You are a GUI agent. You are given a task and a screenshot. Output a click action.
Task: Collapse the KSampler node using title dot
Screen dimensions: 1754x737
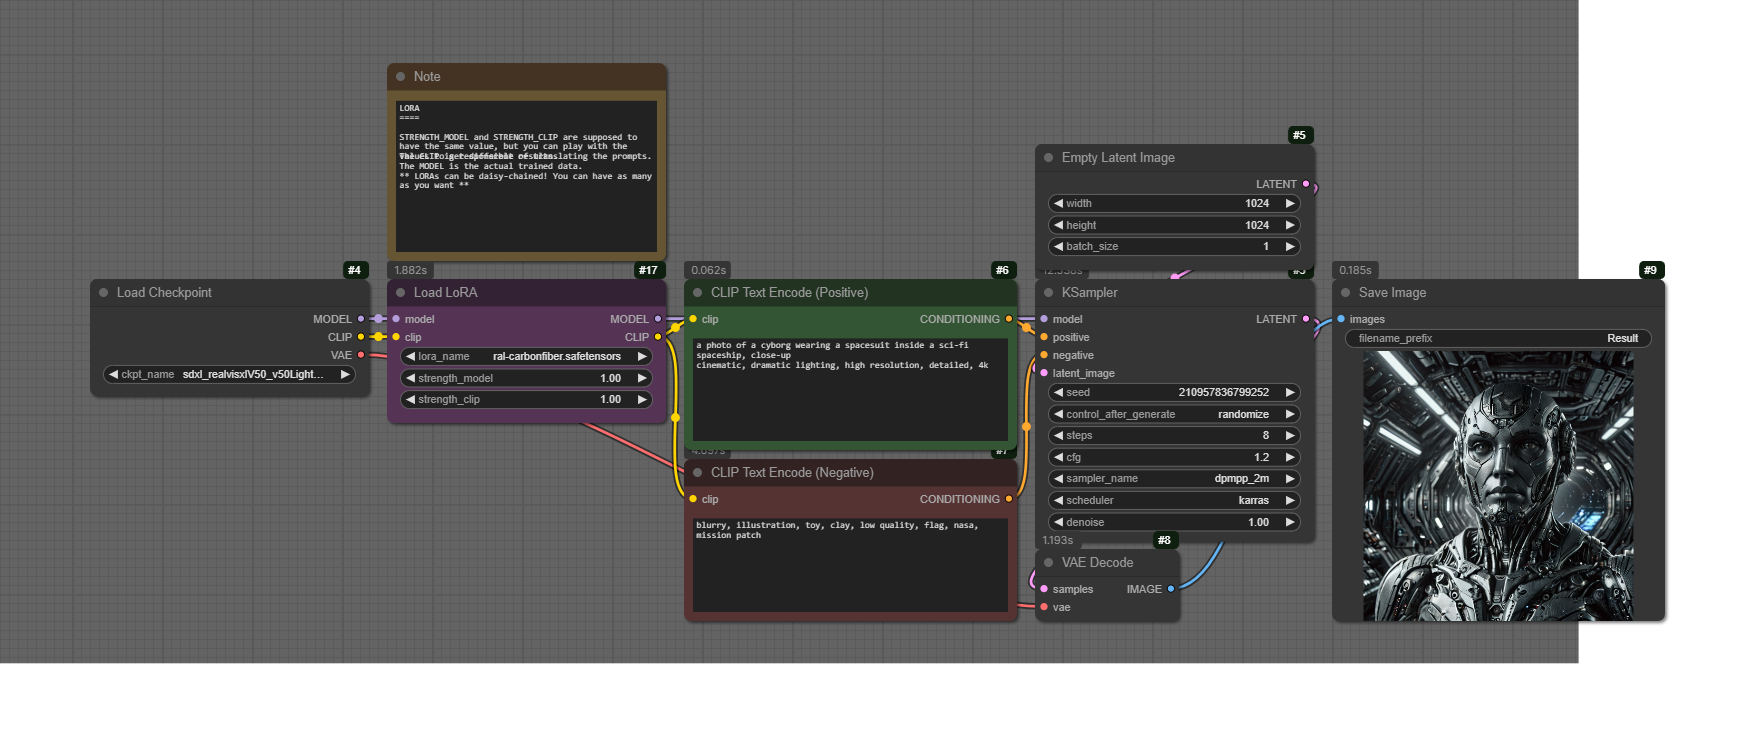1048,293
